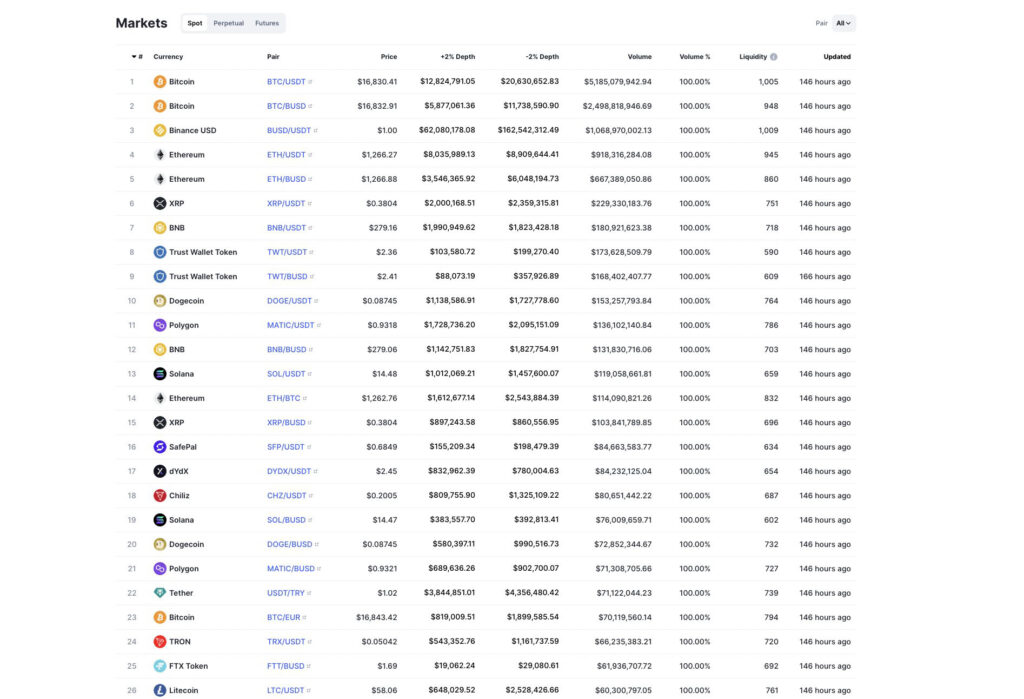
Task: Click the Liquidity info icon
Action: click(x=774, y=57)
